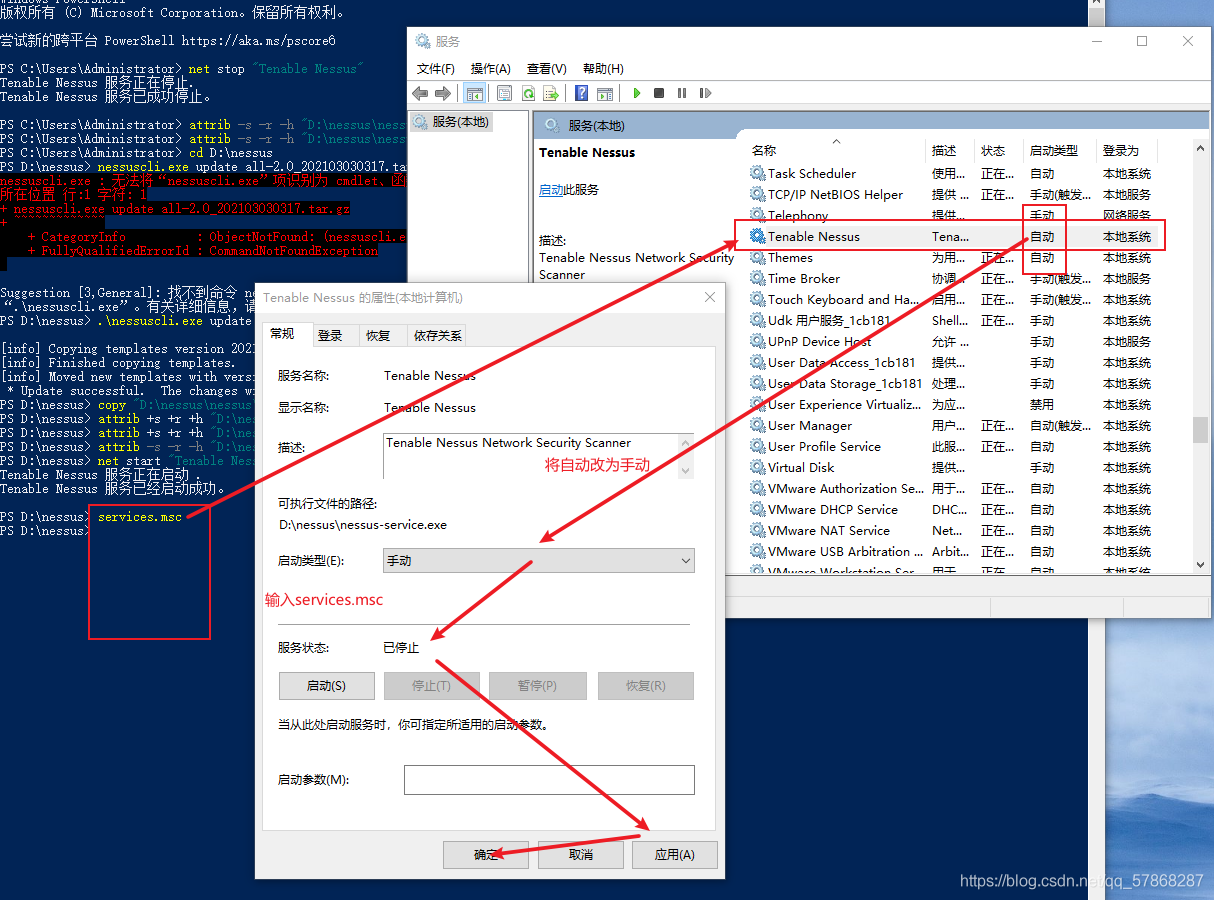Expand the 启动类型 dropdown showing 手动
Image resolution: width=1214 pixels, height=900 pixels.
click(539, 561)
